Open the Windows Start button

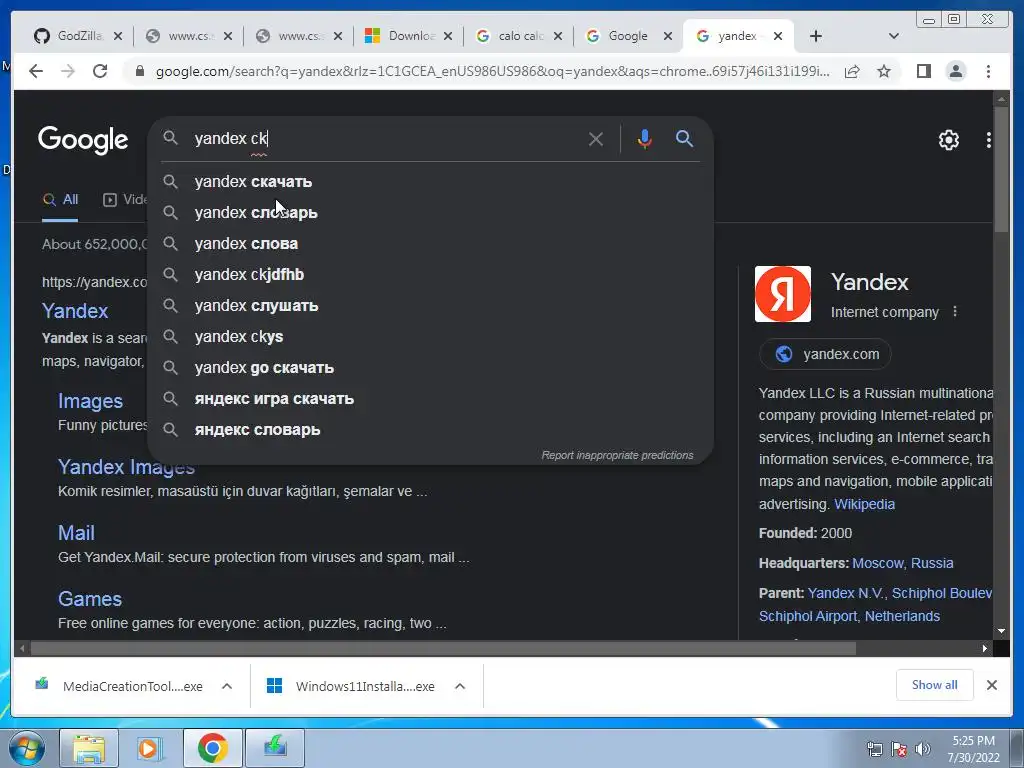(26, 748)
